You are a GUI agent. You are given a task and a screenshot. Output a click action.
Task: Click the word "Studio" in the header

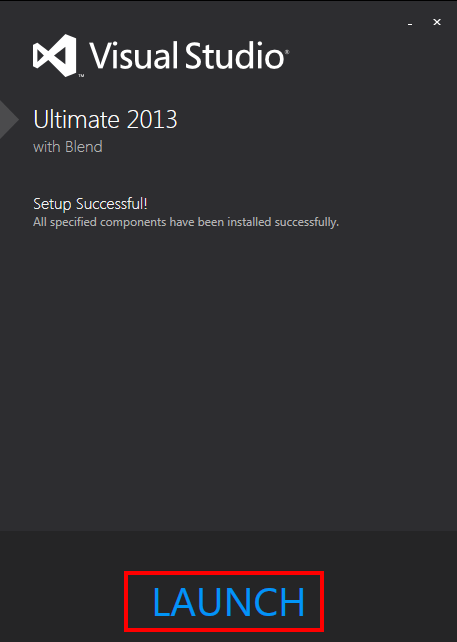[x=235, y=55]
